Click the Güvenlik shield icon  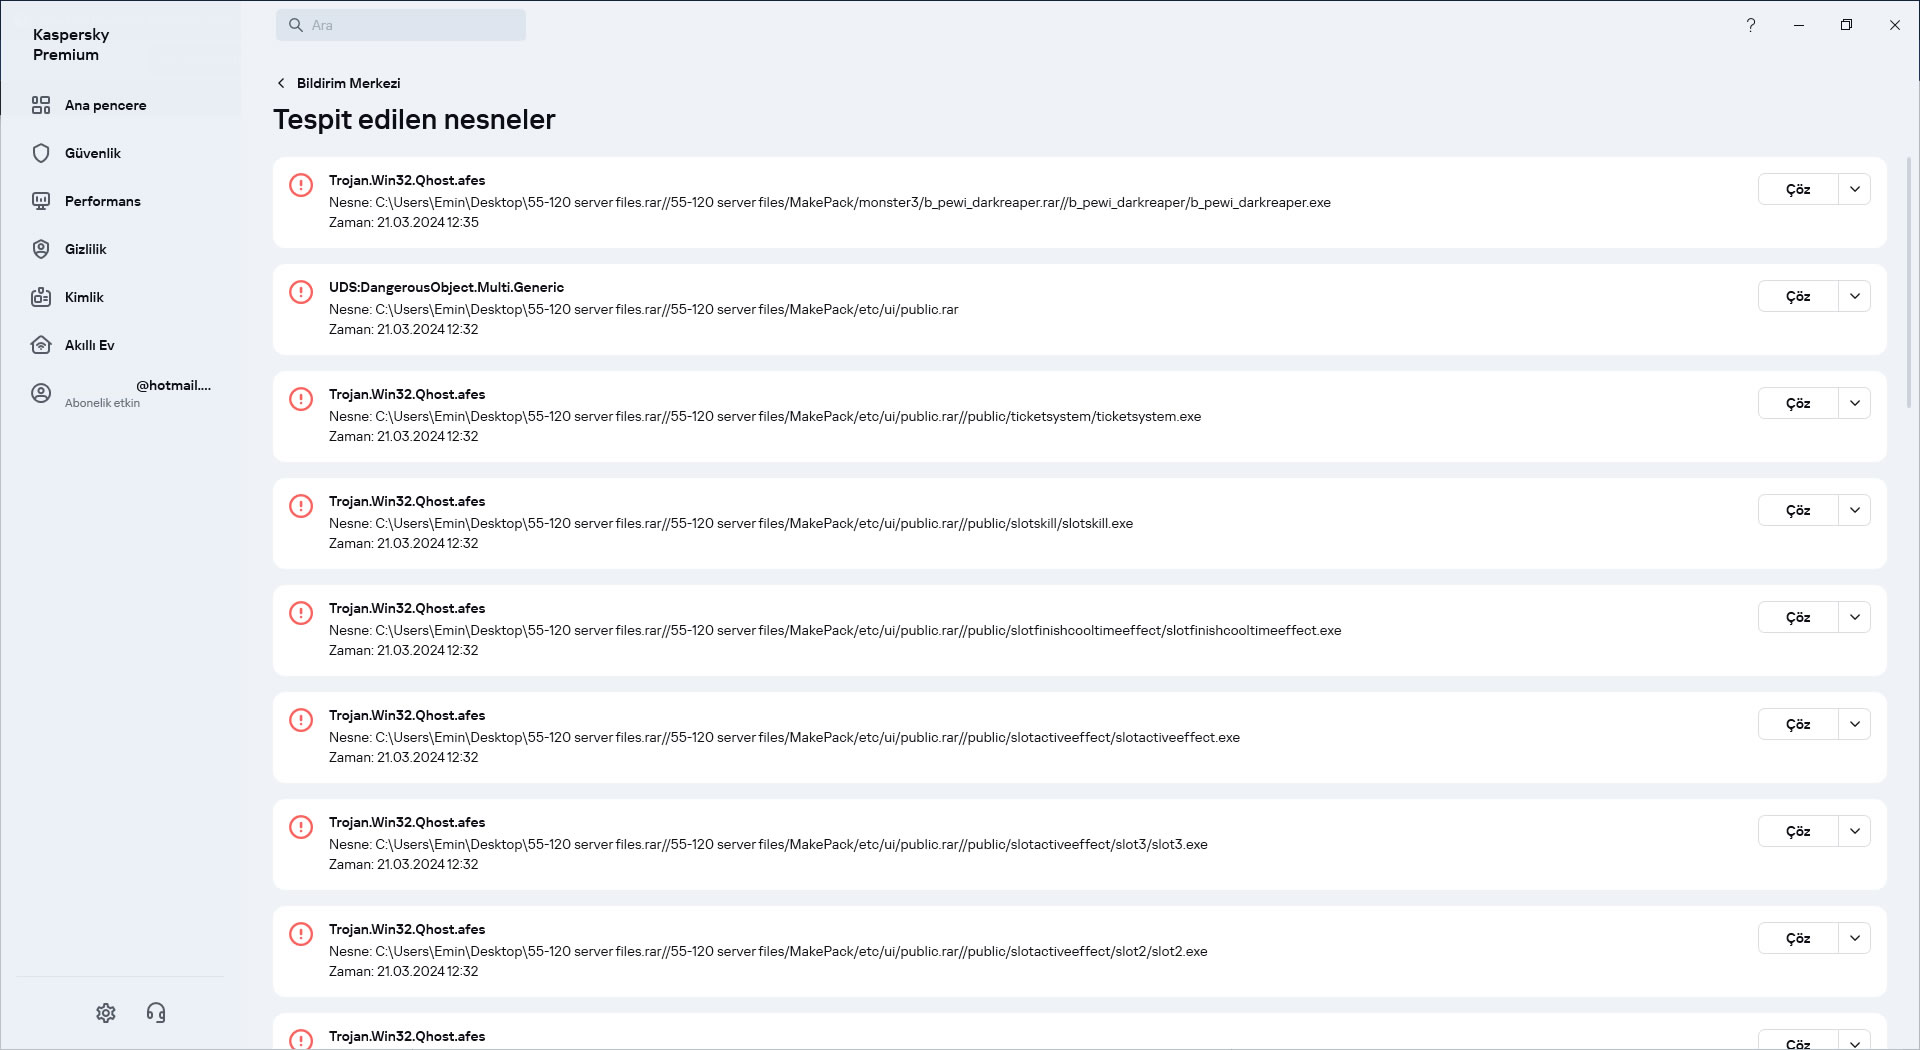pyautogui.click(x=41, y=153)
